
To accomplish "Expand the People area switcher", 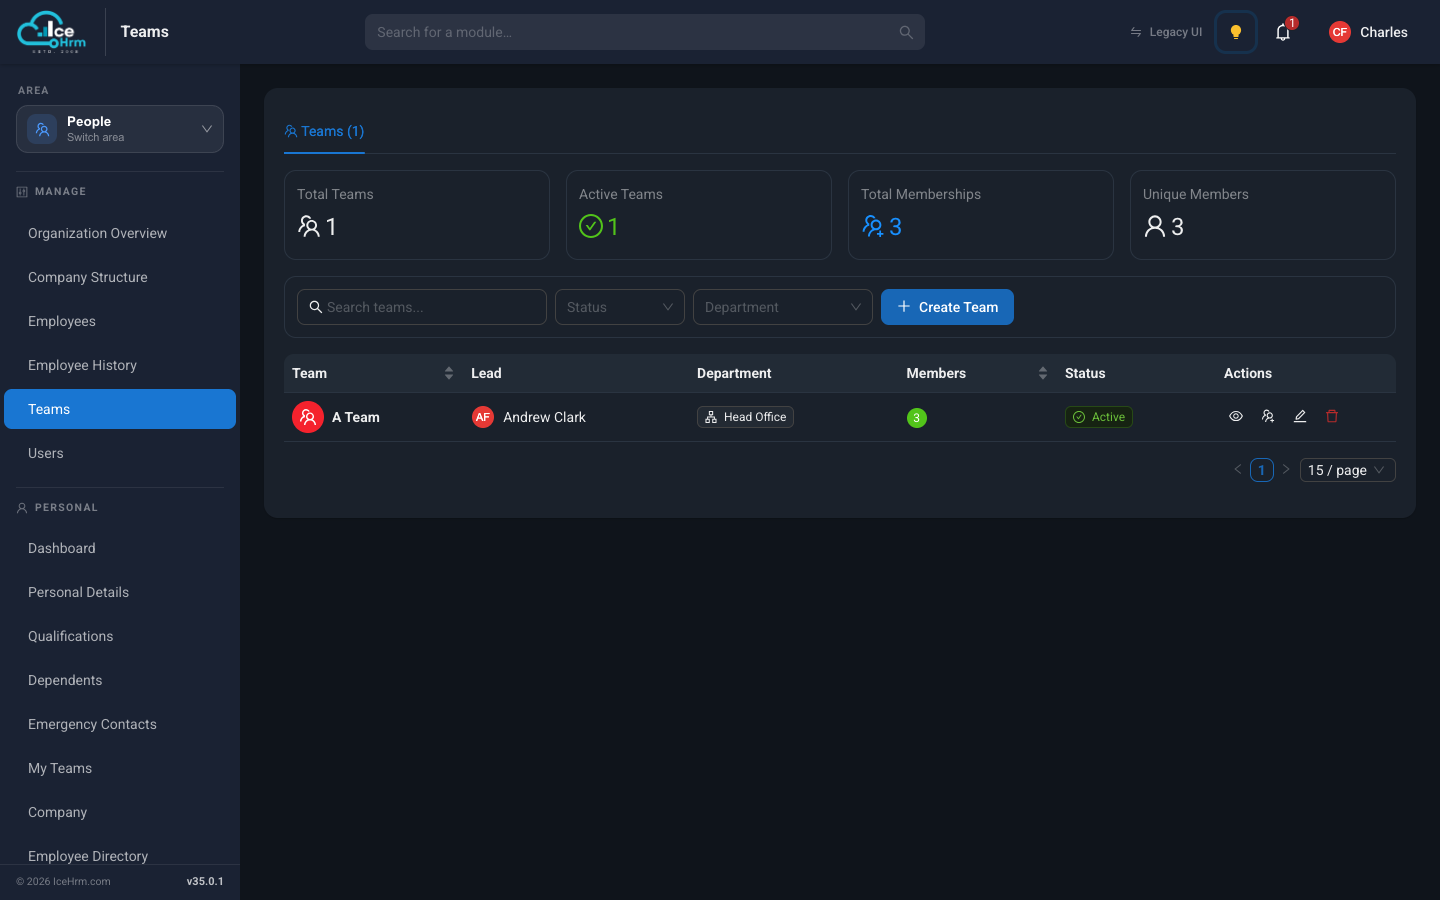I will [x=120, y=129].
